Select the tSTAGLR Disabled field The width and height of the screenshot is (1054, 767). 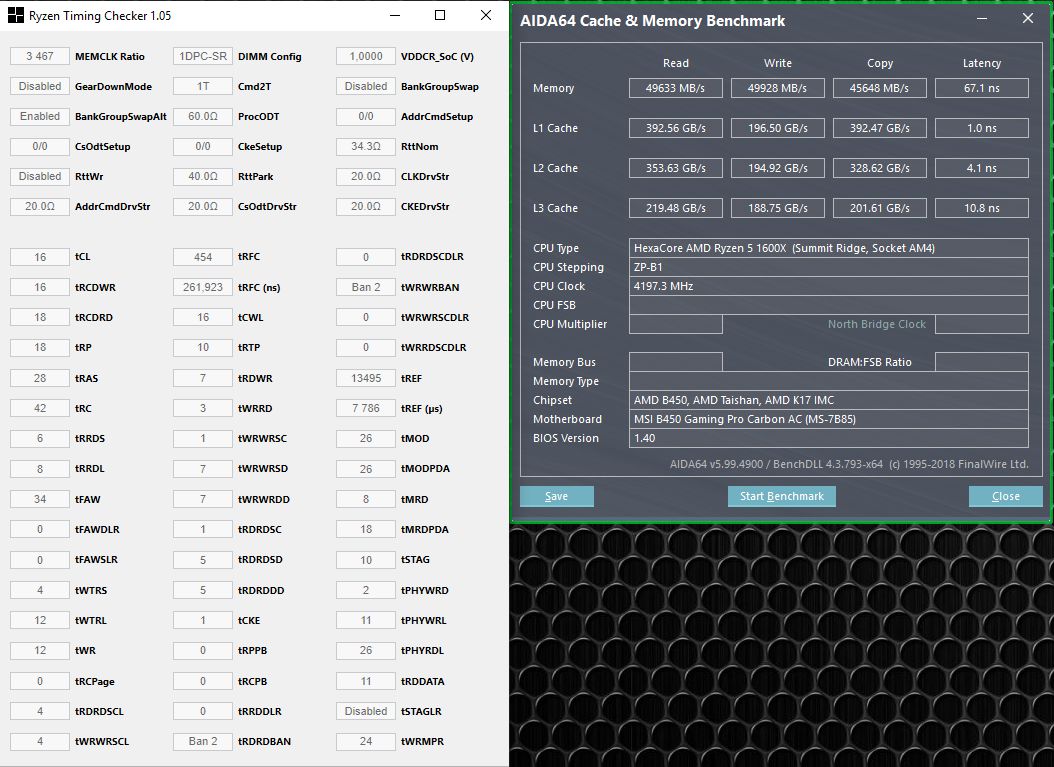coord(366,711)
